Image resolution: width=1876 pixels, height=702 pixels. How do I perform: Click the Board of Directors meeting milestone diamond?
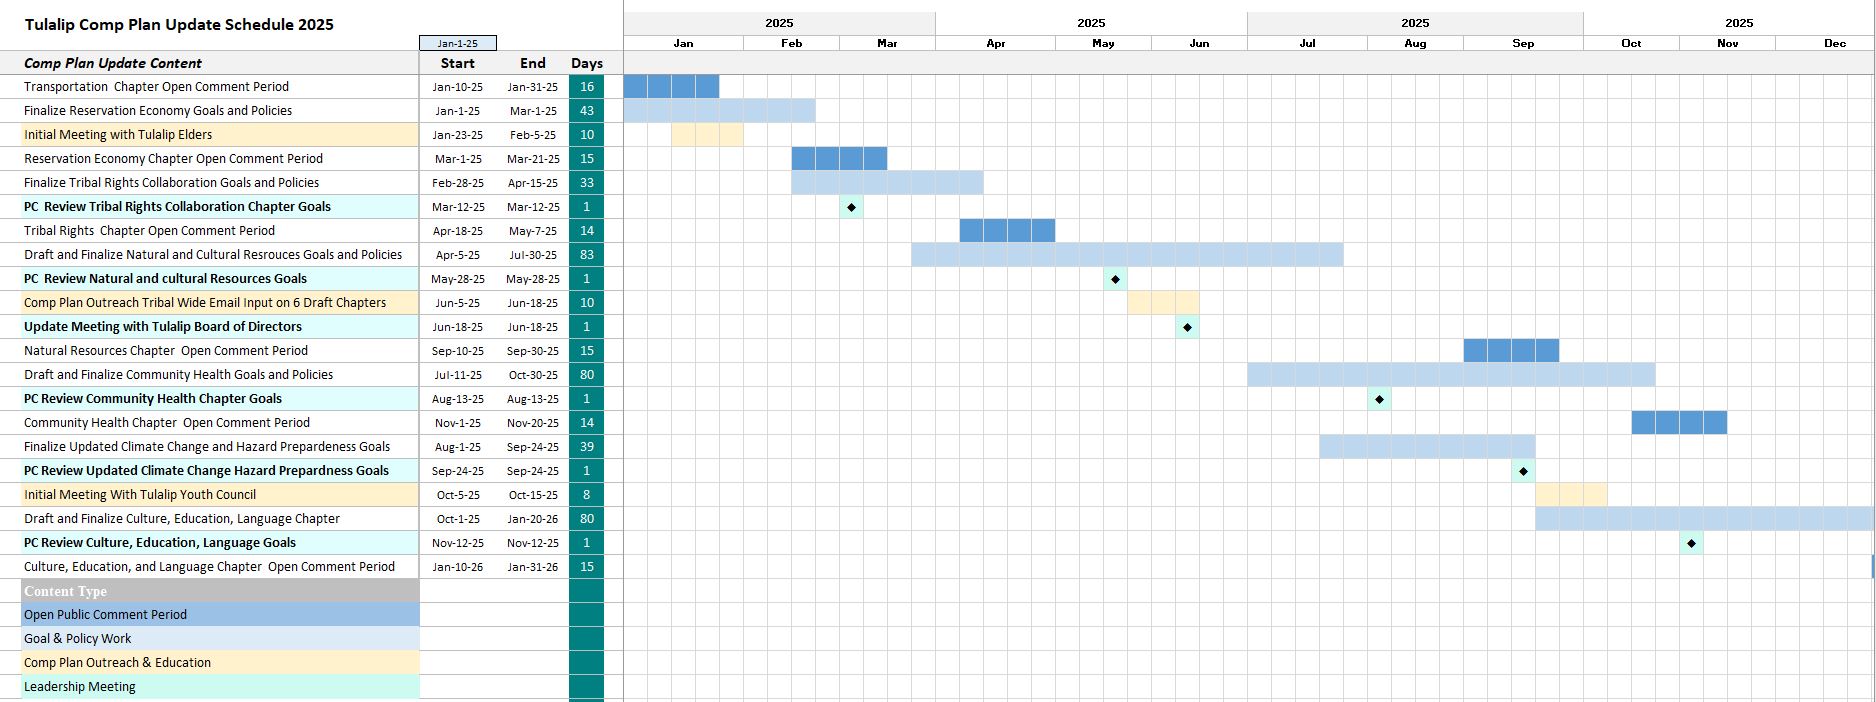pyautogui.click(x=1187, y=327)
